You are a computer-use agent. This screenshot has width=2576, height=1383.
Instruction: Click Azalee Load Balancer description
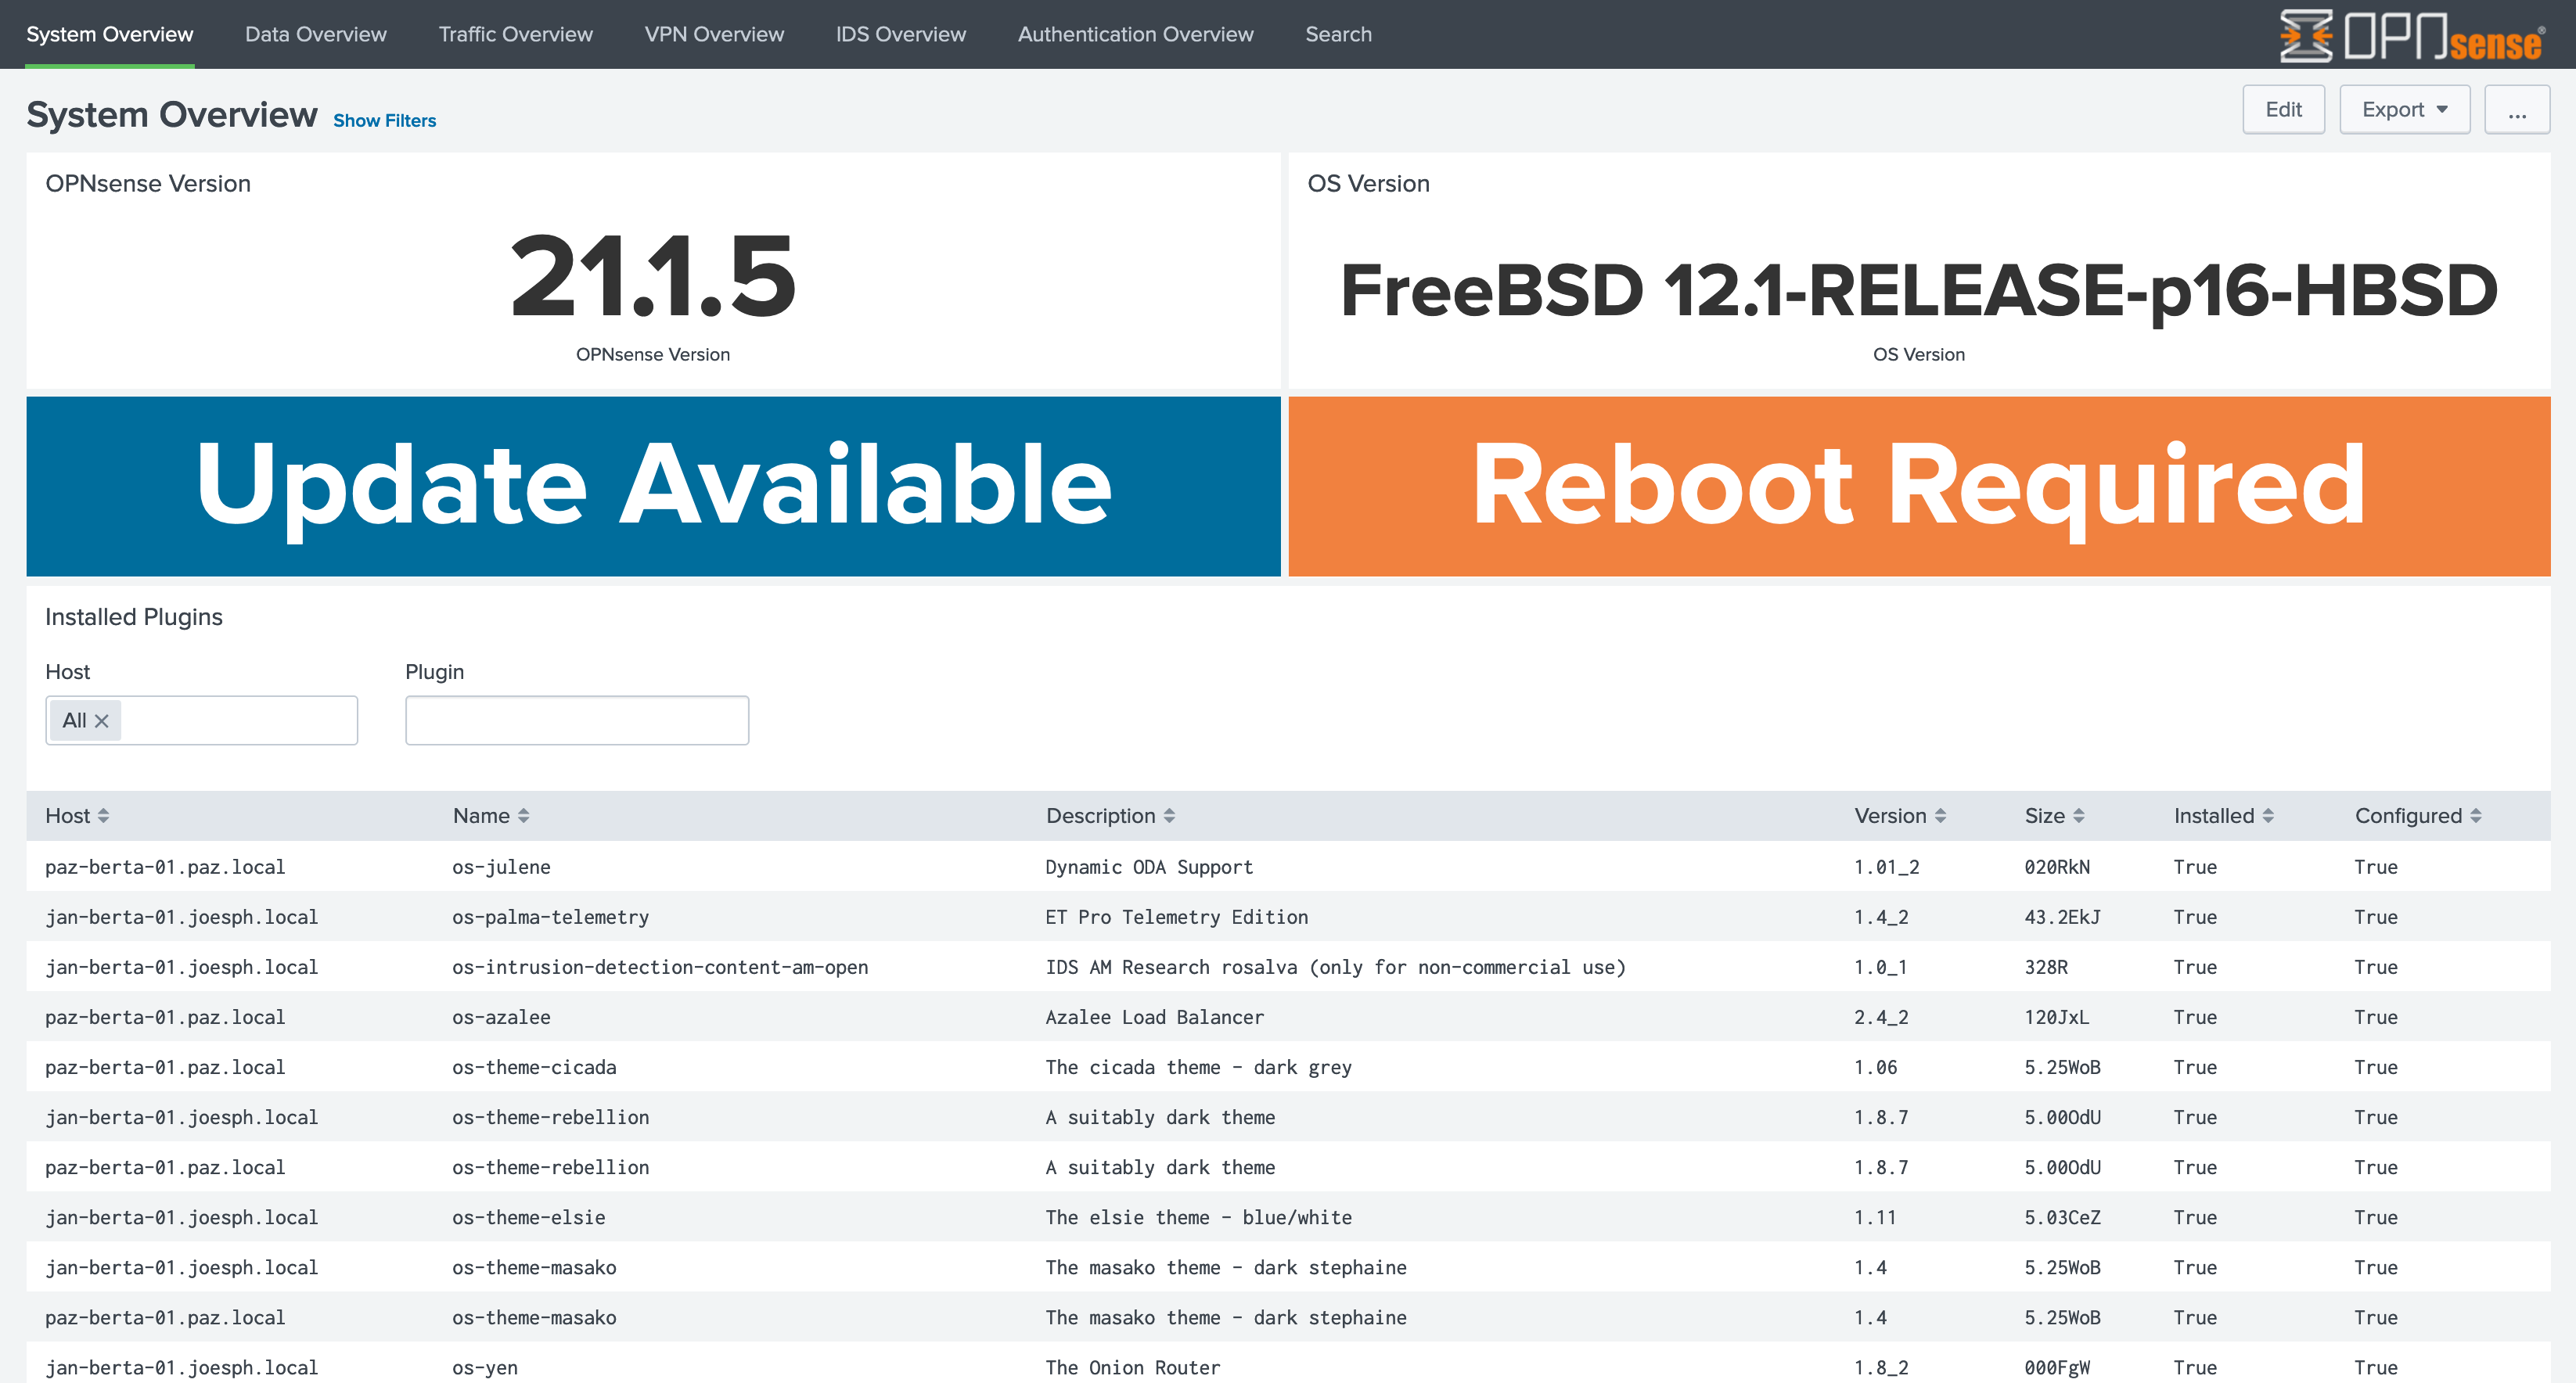(1155, 1017)
